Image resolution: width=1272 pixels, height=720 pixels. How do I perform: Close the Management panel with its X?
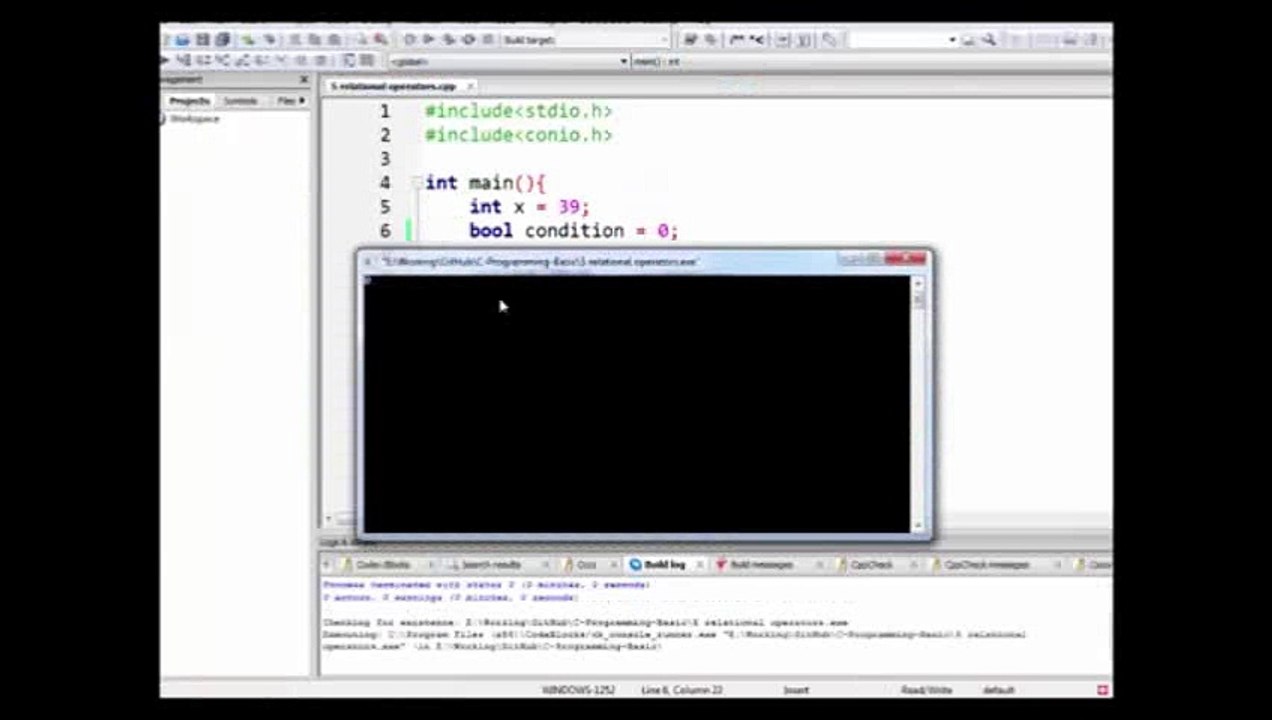(304, 80)
